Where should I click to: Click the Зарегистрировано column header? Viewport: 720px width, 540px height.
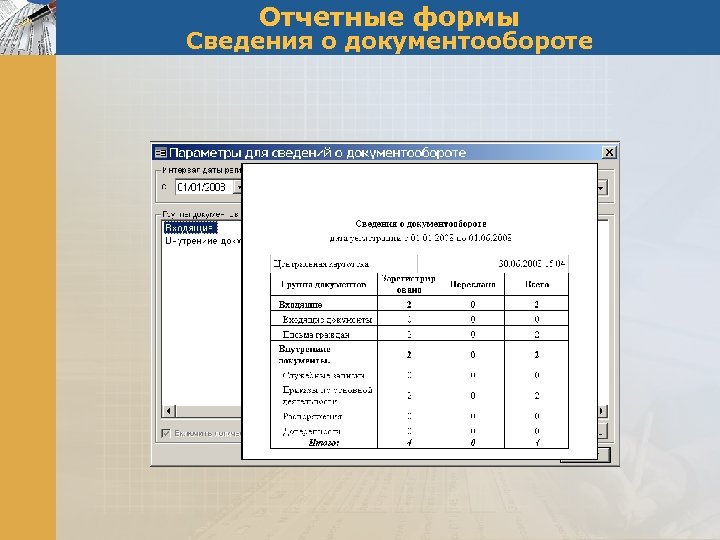click(409, 284)
